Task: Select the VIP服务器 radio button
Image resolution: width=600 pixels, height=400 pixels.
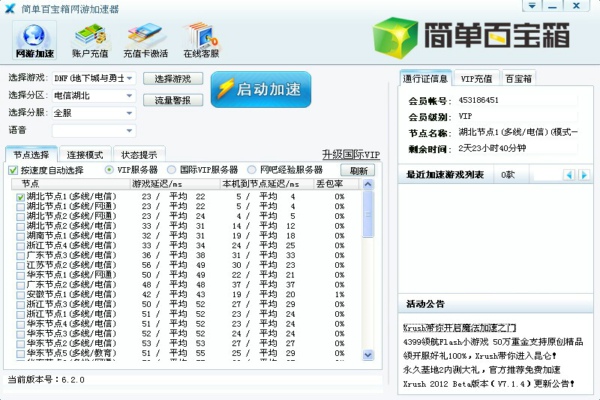Action: (109, 170)
